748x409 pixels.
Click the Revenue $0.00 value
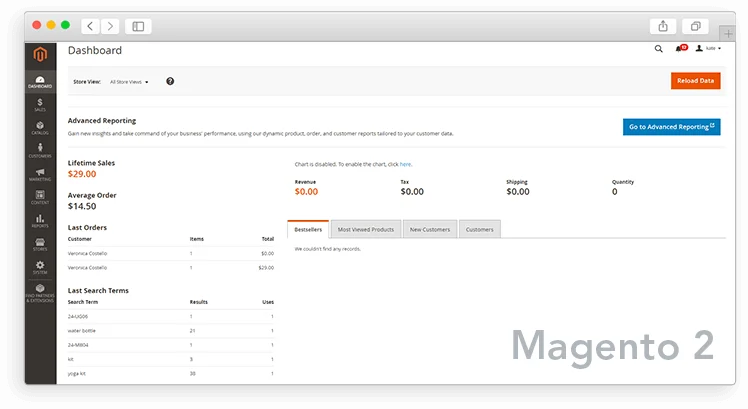tap(306, 192)
